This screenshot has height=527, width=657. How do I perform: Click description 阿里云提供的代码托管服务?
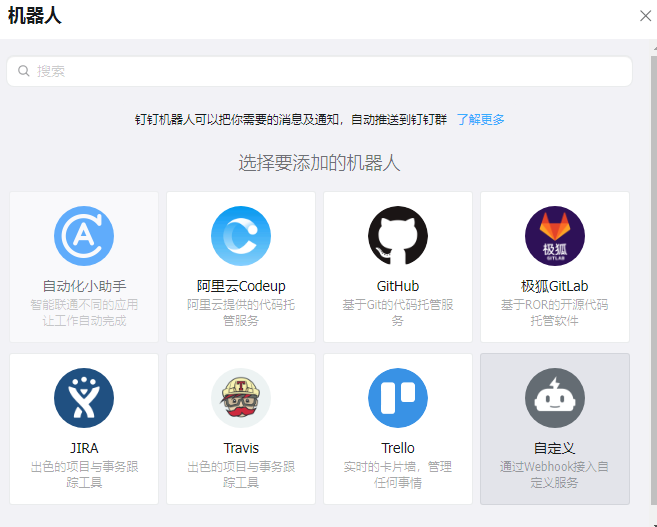pyautogui.click(x=241, y=313)
